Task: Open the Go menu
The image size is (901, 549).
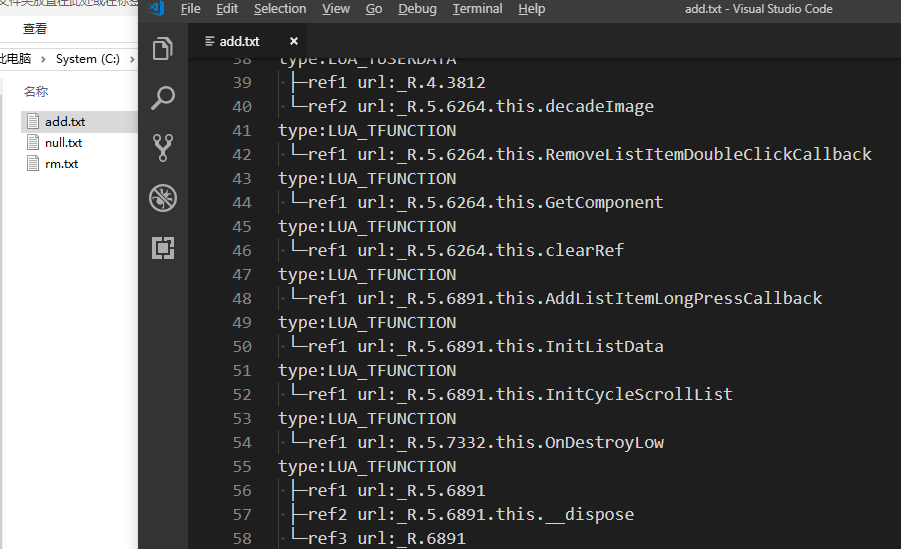Action: click(x=374, y=9)
